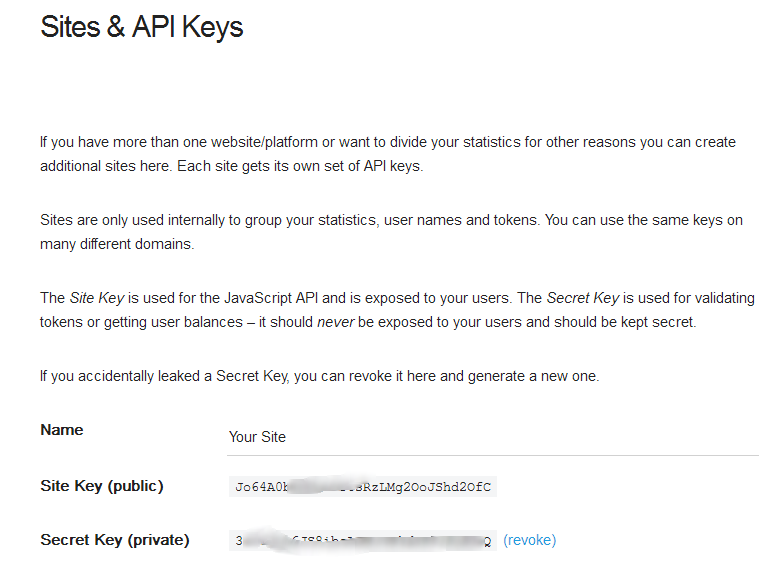This screenshot has height=564, width=759.
Task: Click the revoke link beside the Secret Key
Action: [530, 540]
